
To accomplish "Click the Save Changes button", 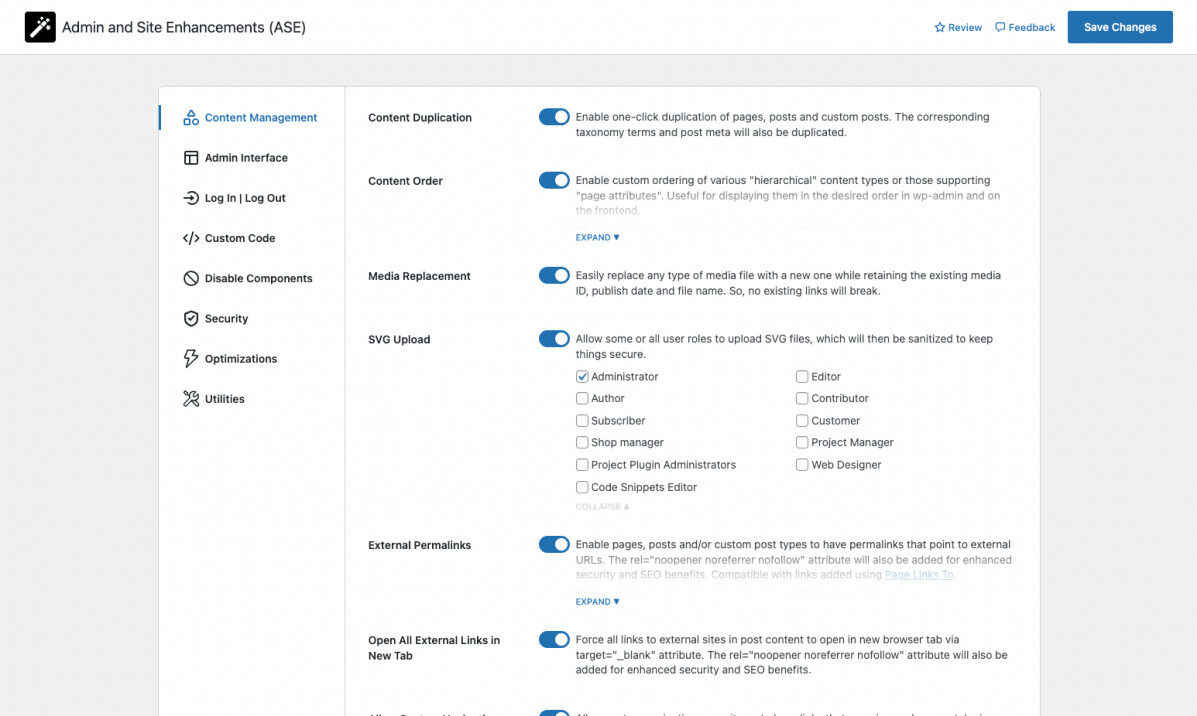I will click(x=1119, y=27).
